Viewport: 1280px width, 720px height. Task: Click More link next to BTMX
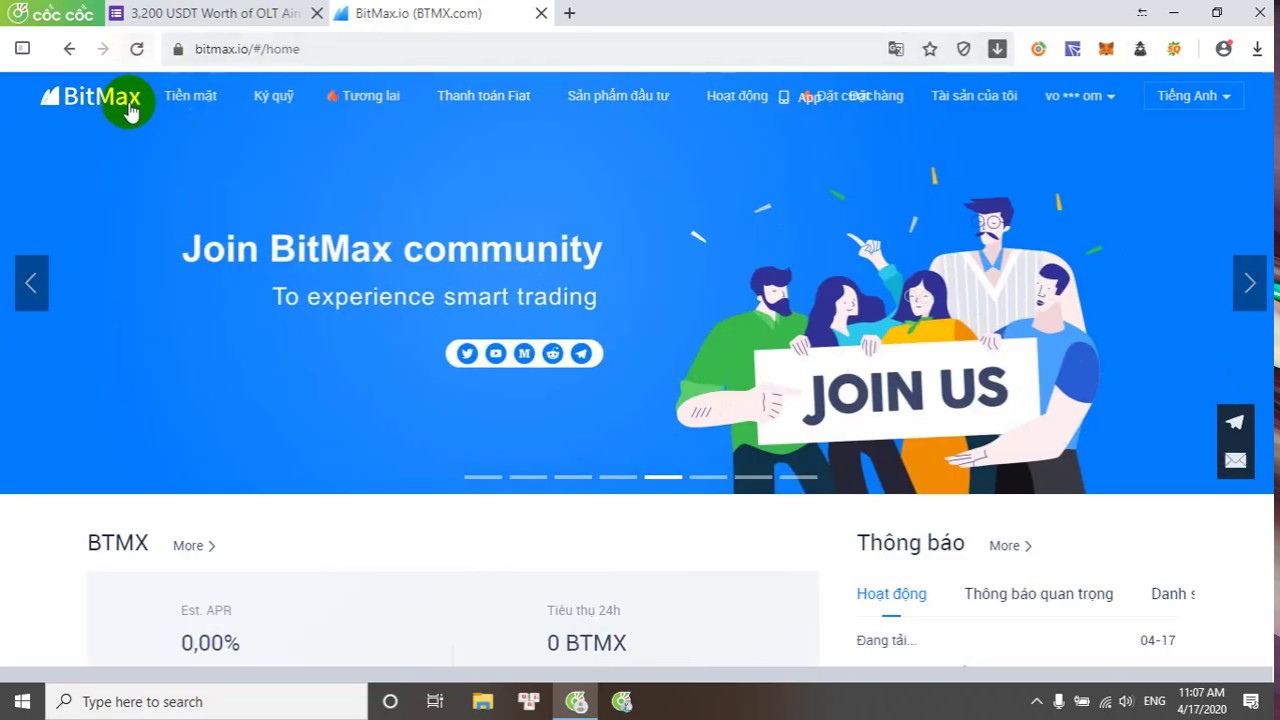(x=194, y=546)
